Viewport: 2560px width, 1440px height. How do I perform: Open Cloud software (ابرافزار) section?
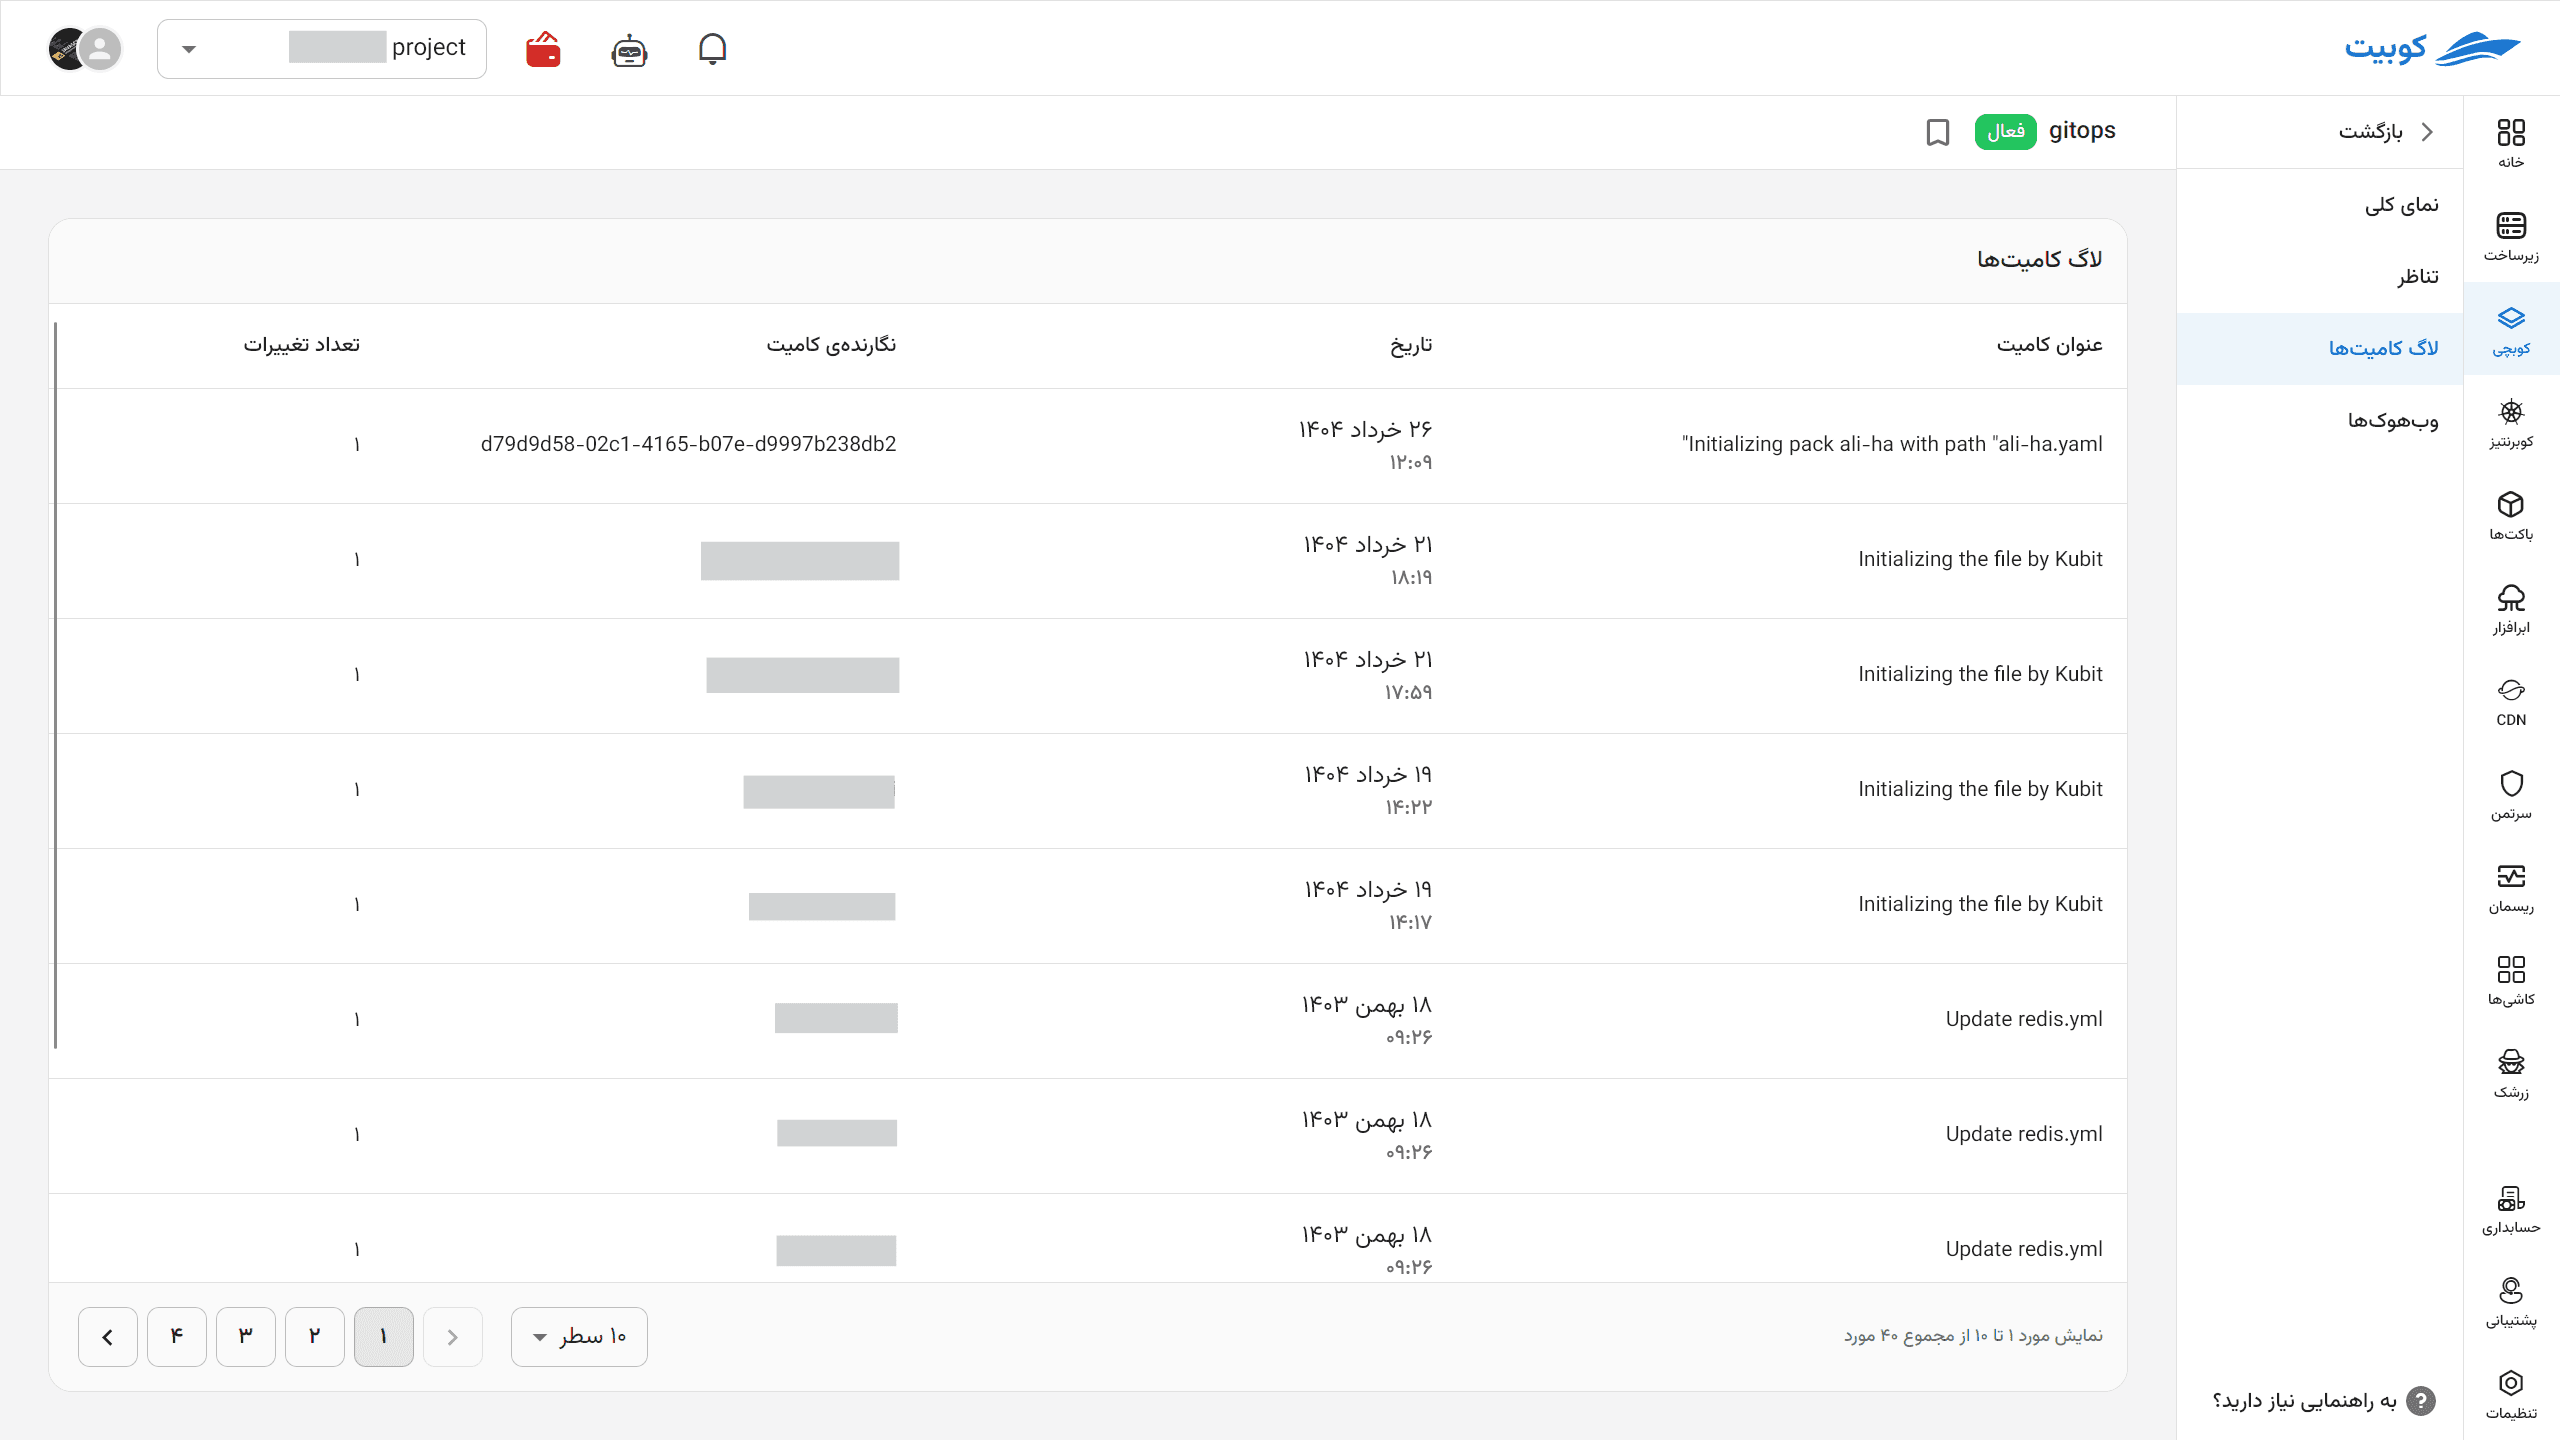pos(2511,608)
